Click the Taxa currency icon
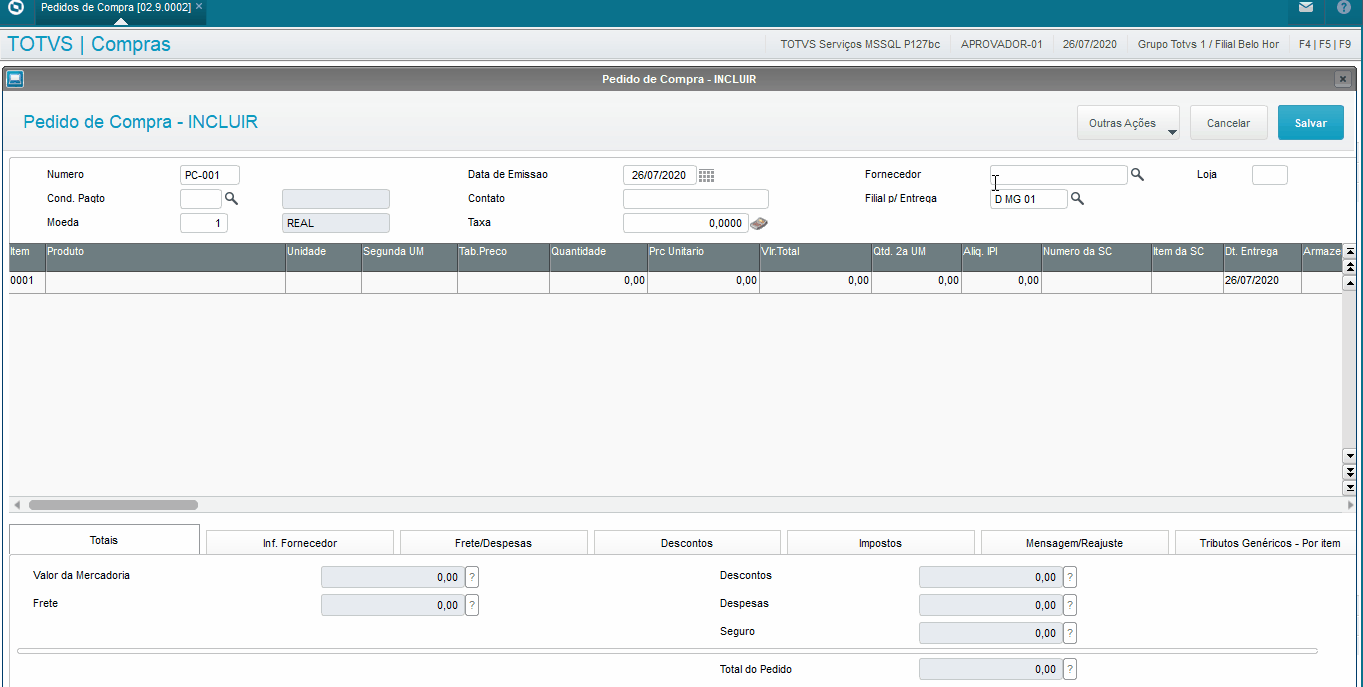 [759, 223]
